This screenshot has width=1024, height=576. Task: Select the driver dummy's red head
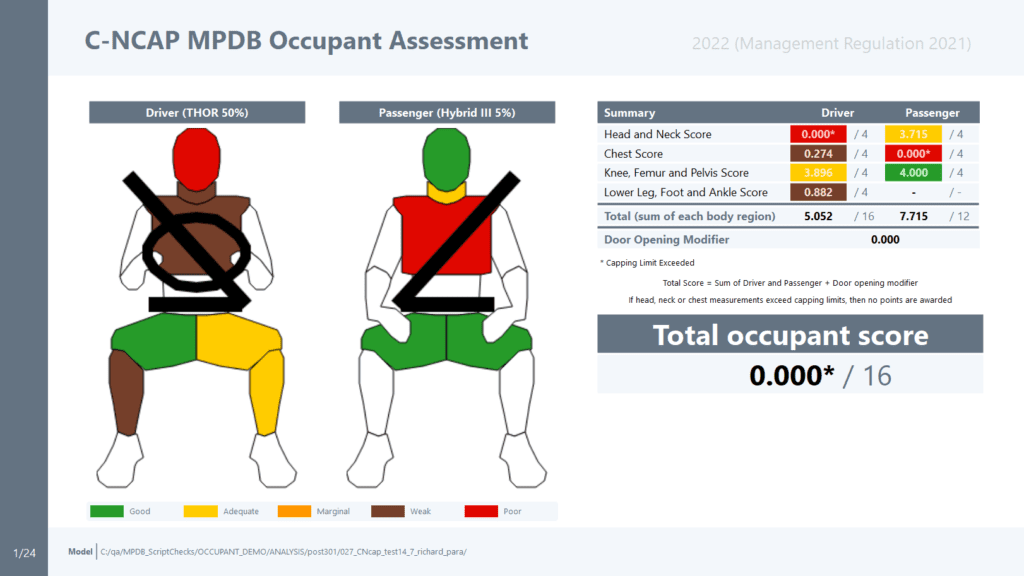pos(197,159)
